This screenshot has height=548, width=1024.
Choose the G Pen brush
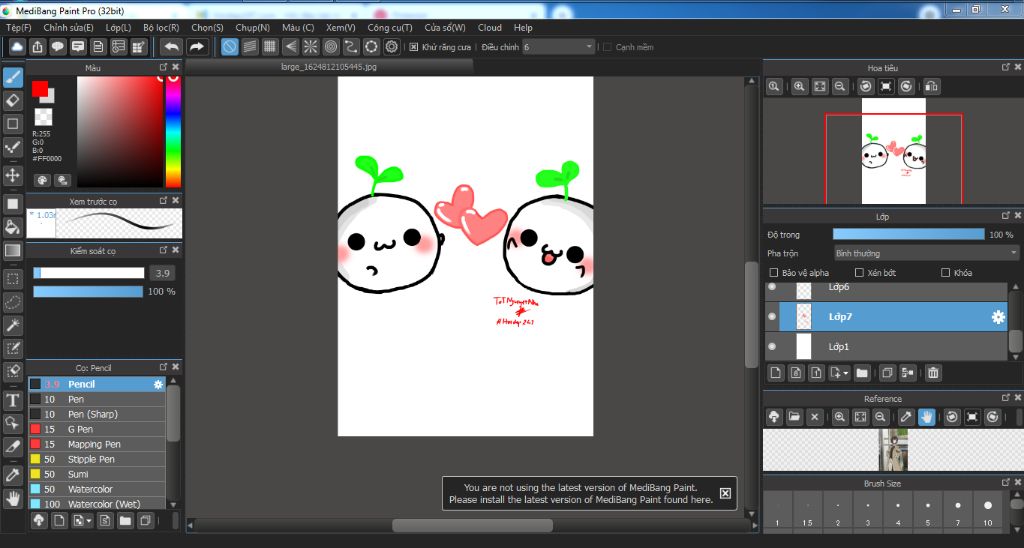[x=97, y=429]
